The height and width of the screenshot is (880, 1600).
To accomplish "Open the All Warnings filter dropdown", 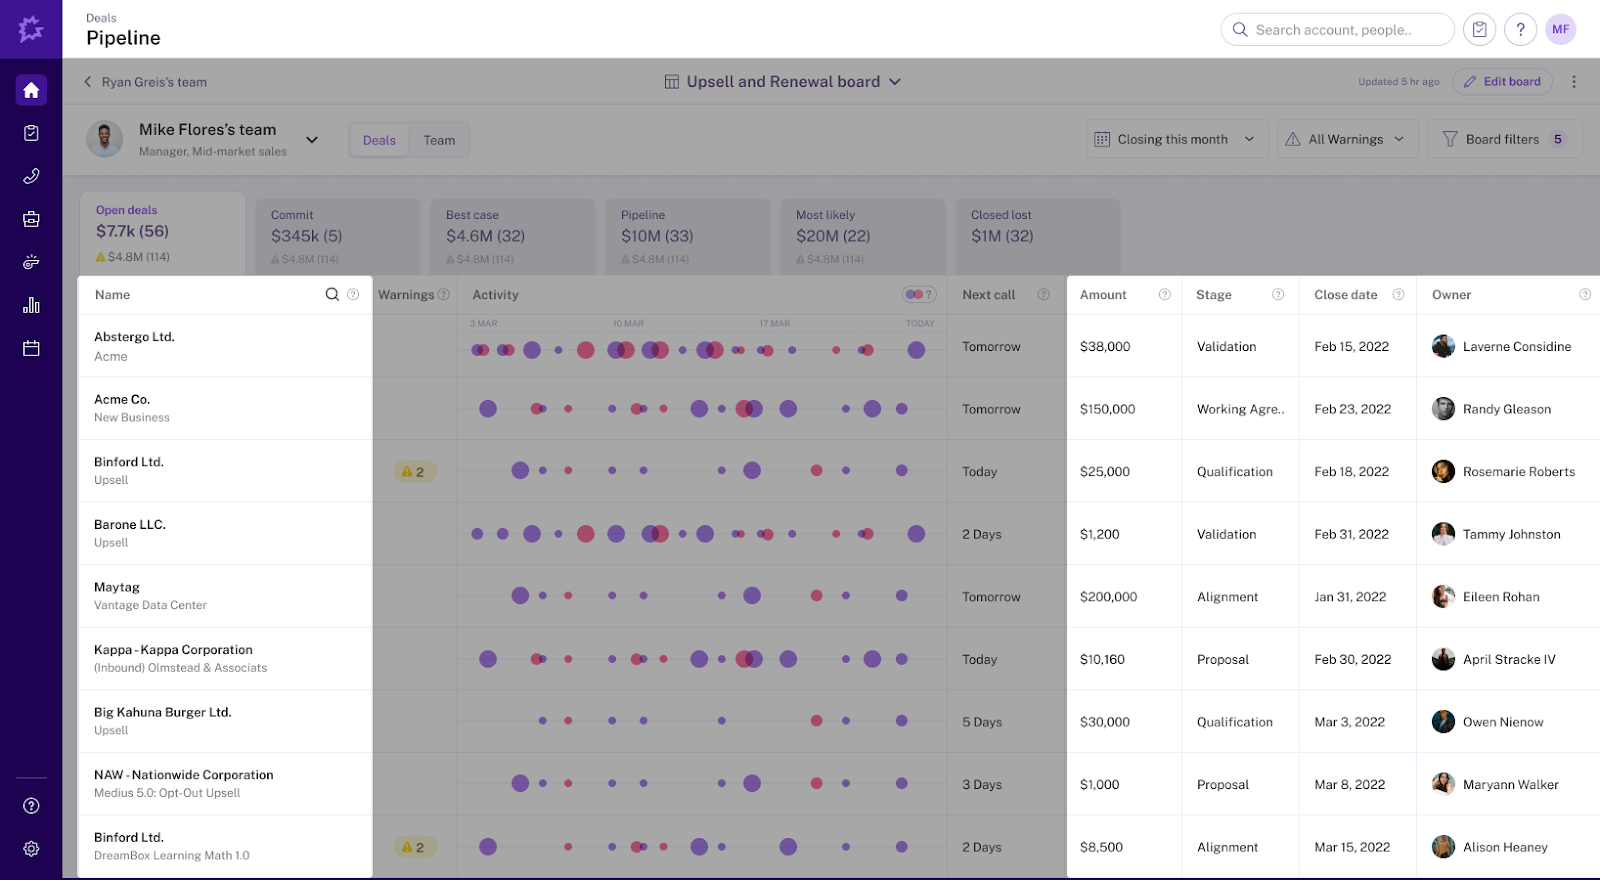I will (x=1347, y=139).
